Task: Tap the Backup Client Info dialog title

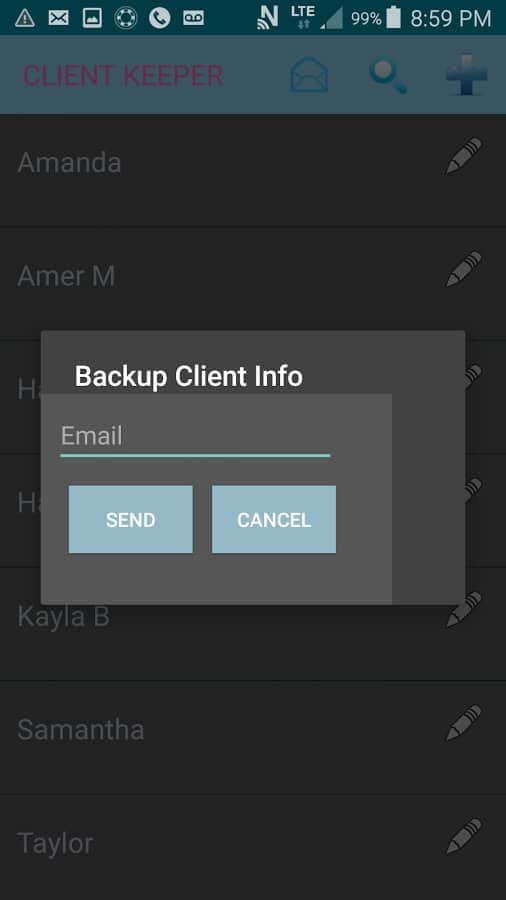Action: click(x=189, y=377)
